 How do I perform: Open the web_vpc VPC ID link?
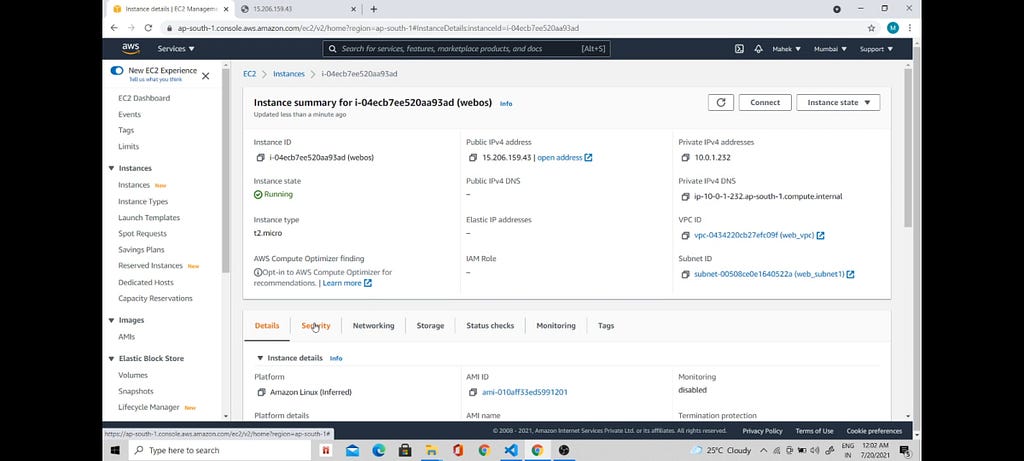click(x=758, y=235)
